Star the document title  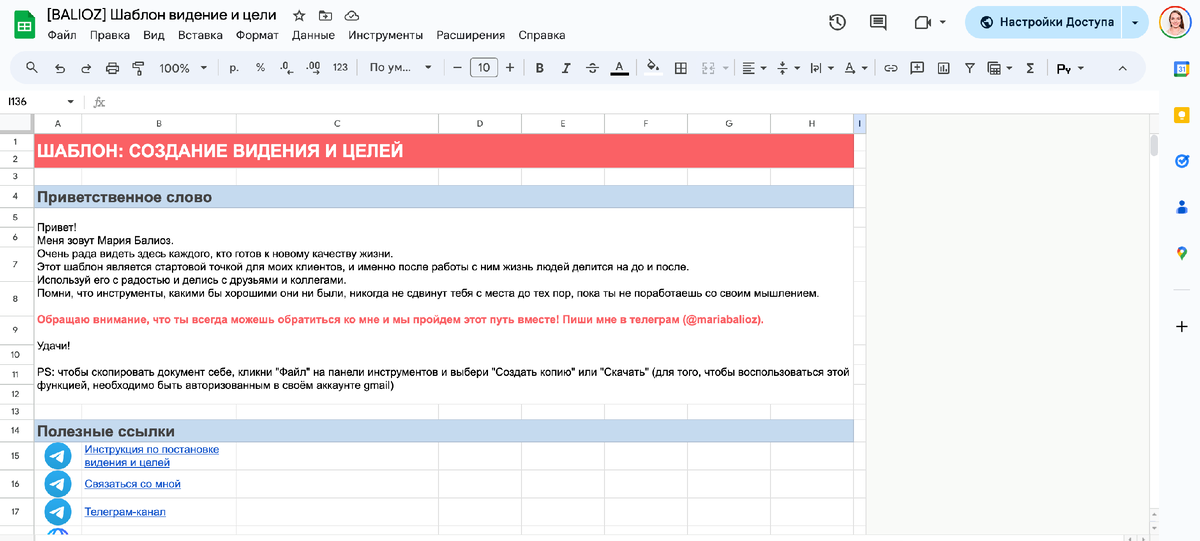pyautogui.click(x=298, y=16)
